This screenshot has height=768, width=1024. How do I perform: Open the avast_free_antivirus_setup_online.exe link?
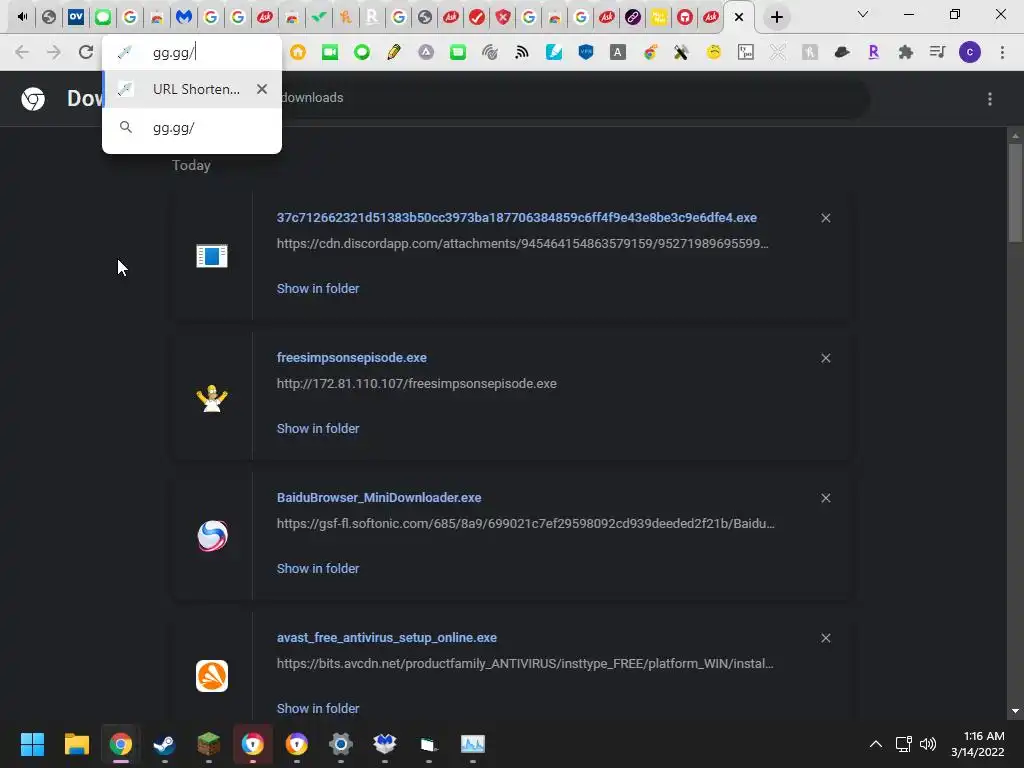click(387, 637)
